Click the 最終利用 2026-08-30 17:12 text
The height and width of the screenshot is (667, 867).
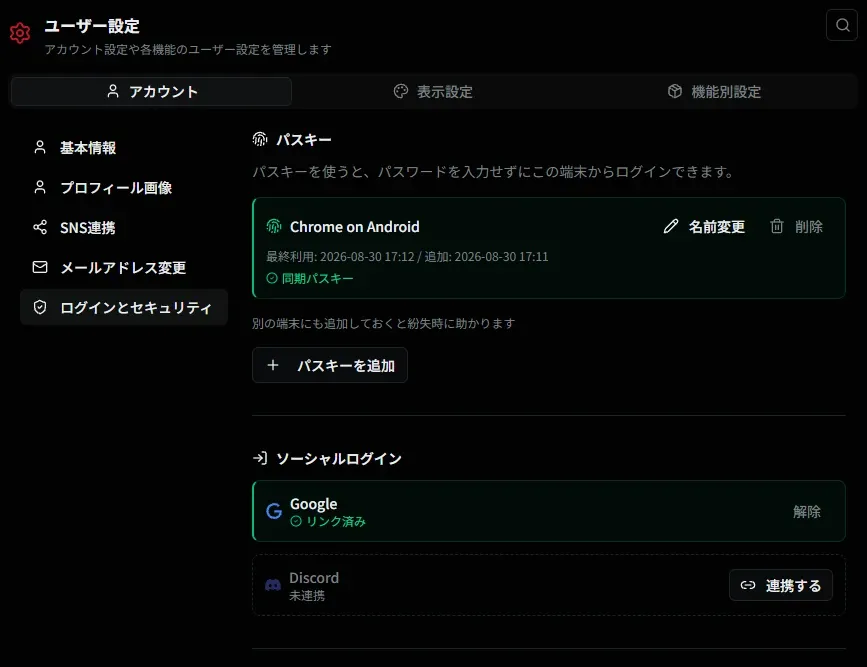click(340, 257)
